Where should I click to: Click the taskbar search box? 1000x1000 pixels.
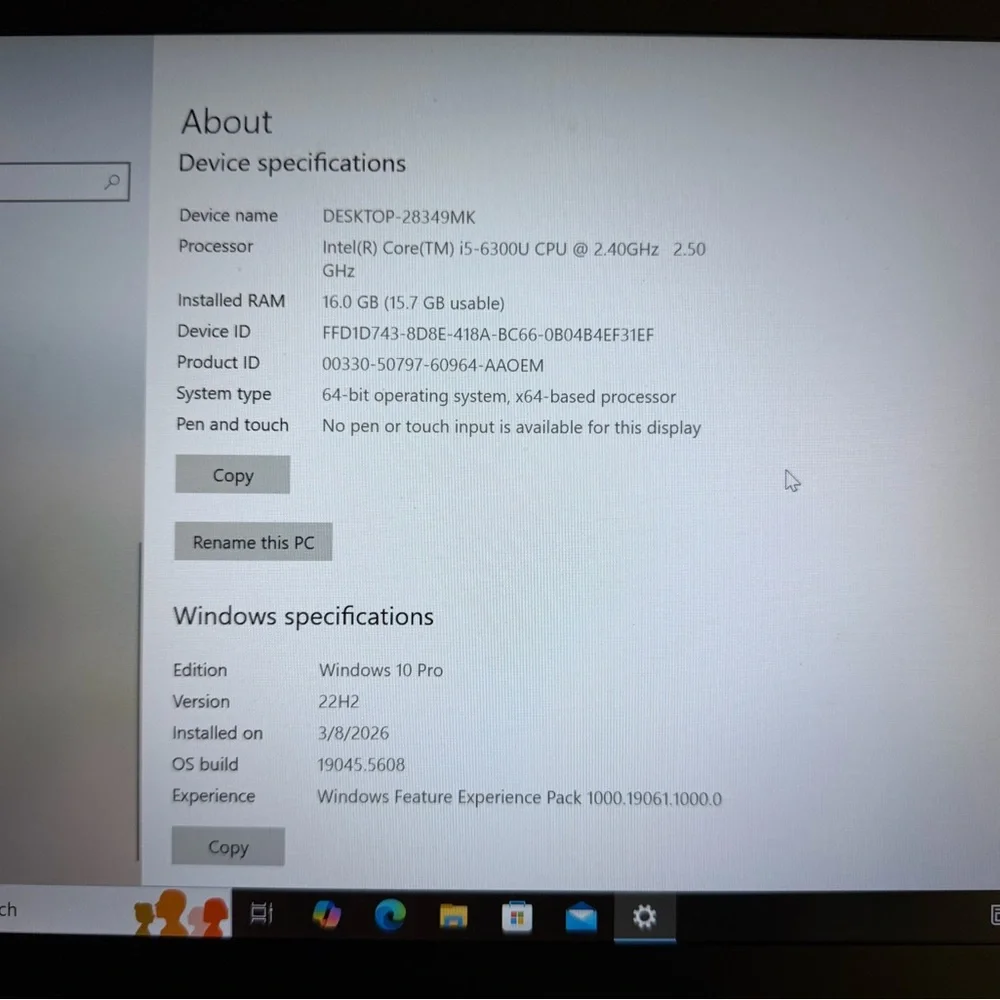(115, 910)
